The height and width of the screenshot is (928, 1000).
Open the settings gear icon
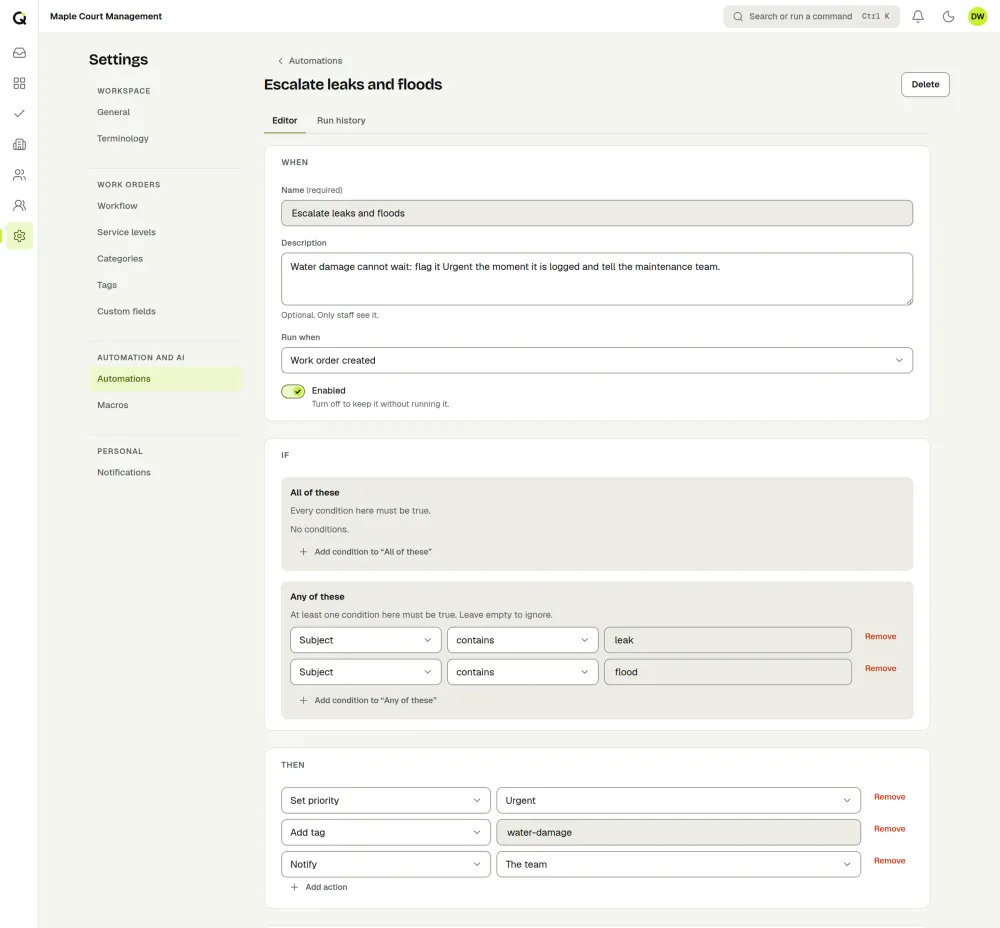19,236
